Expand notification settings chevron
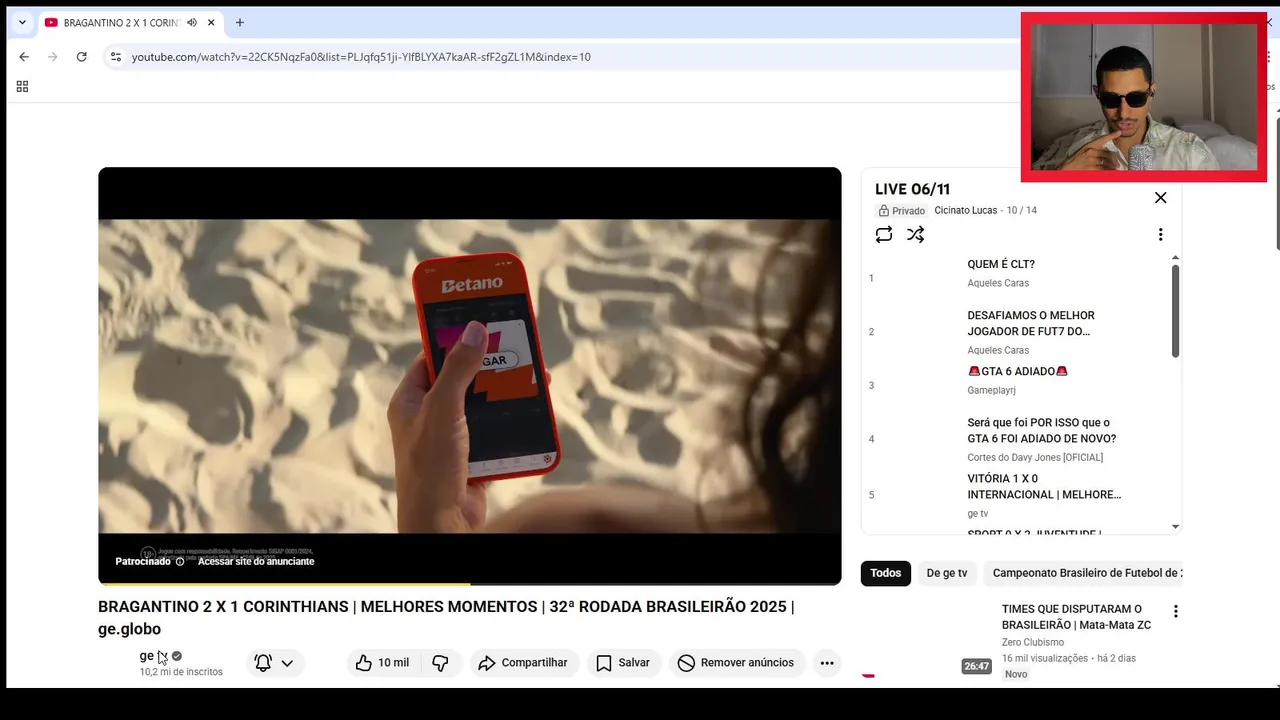 287,663
